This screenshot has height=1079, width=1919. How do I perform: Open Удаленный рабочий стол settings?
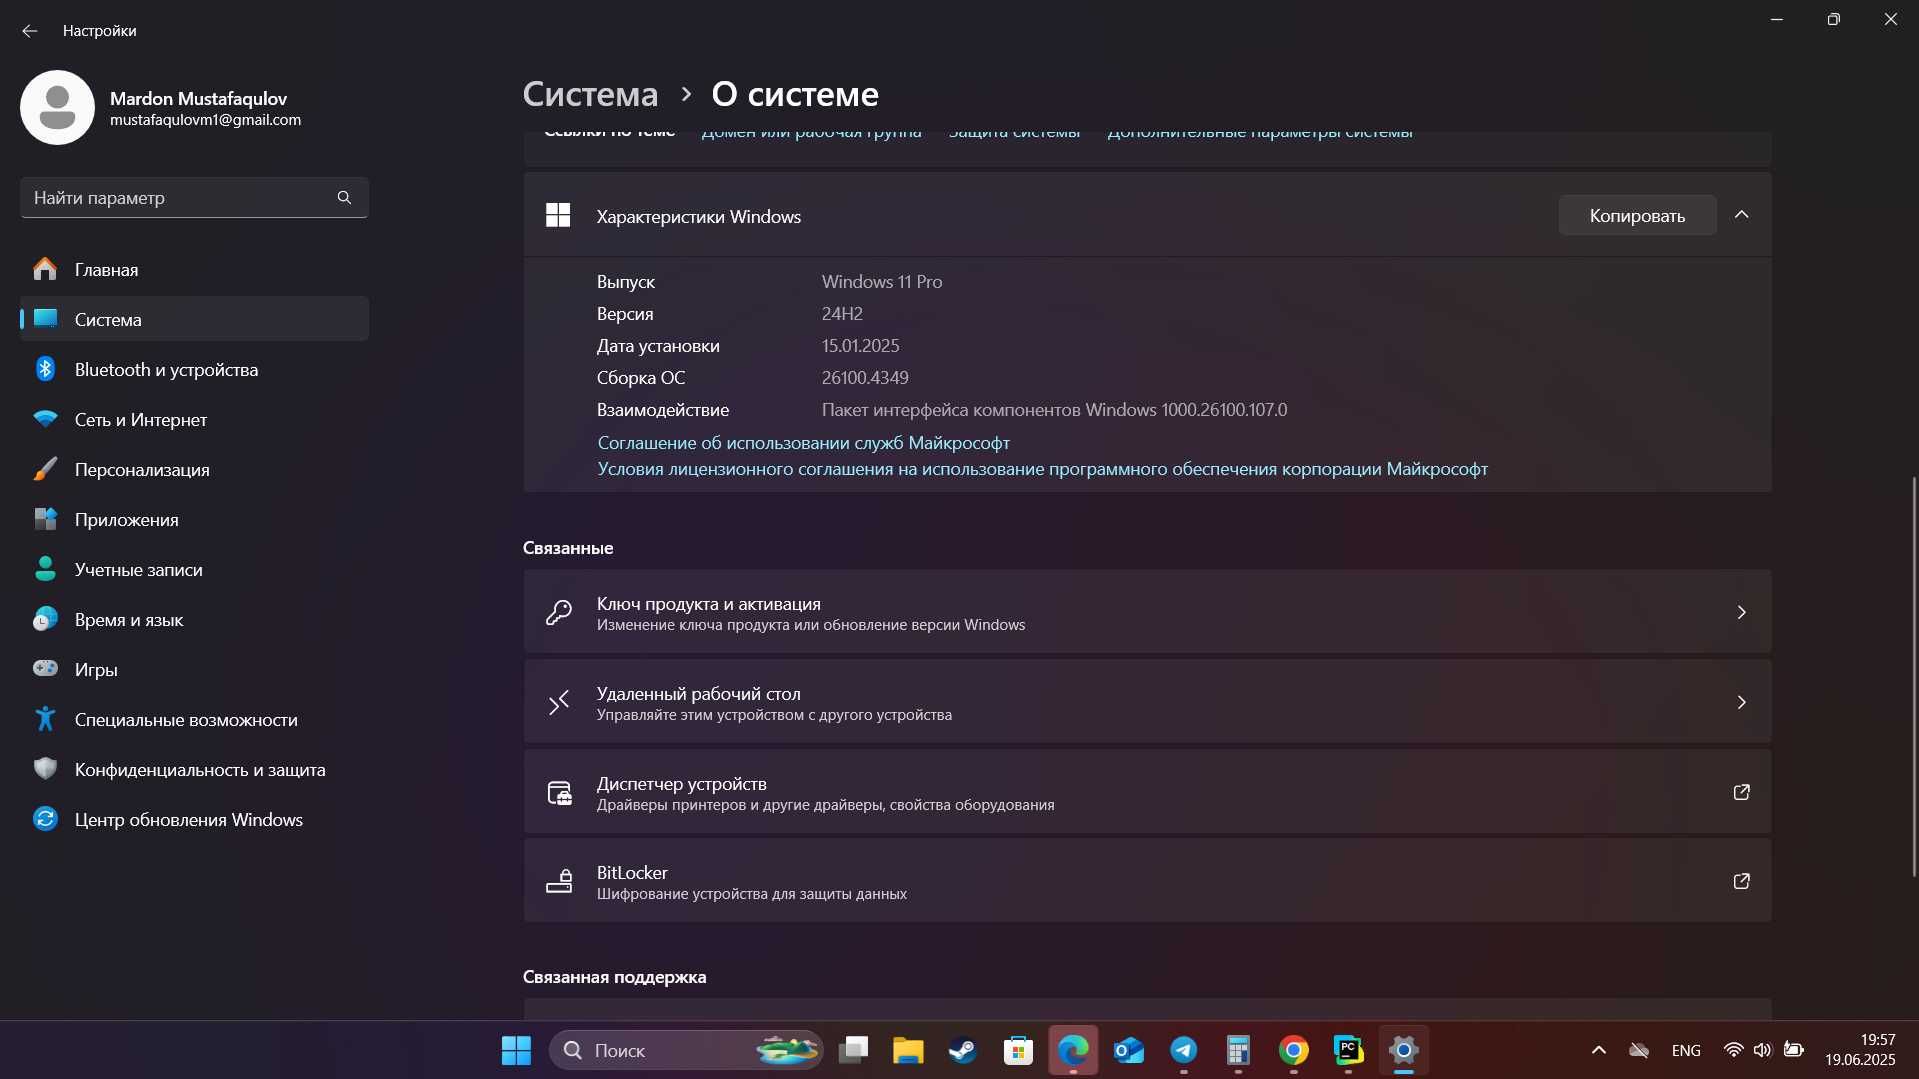(x=1147, y=702)
